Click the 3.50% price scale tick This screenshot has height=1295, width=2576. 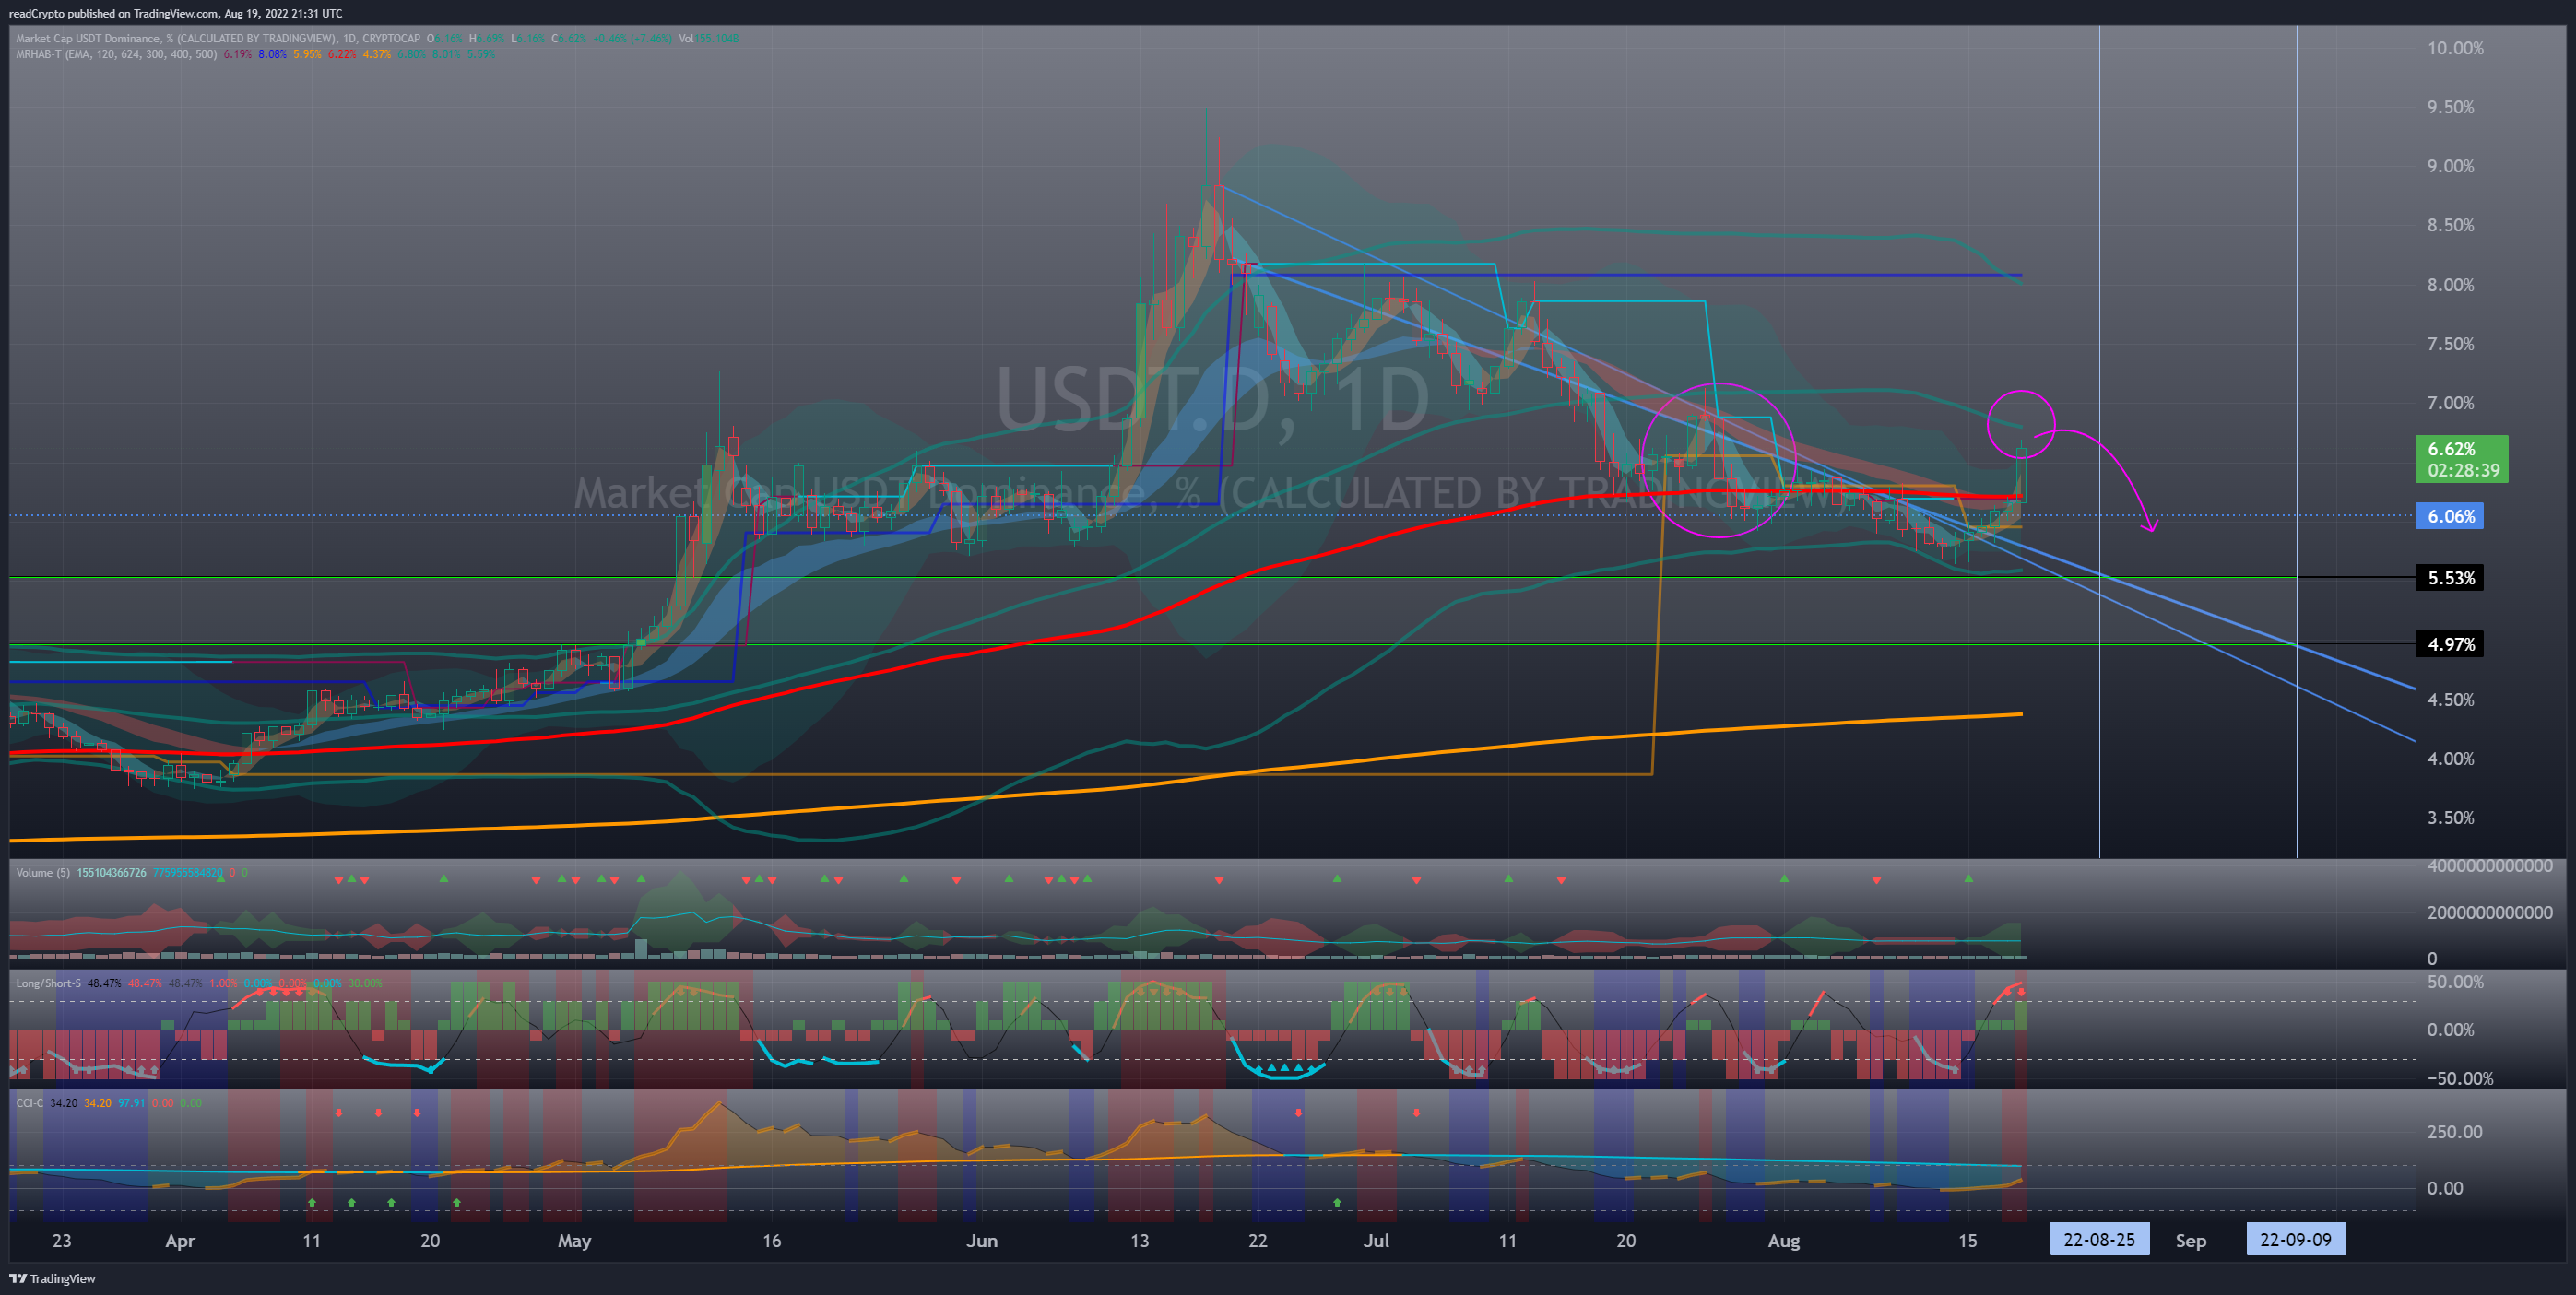(2450, 818)
